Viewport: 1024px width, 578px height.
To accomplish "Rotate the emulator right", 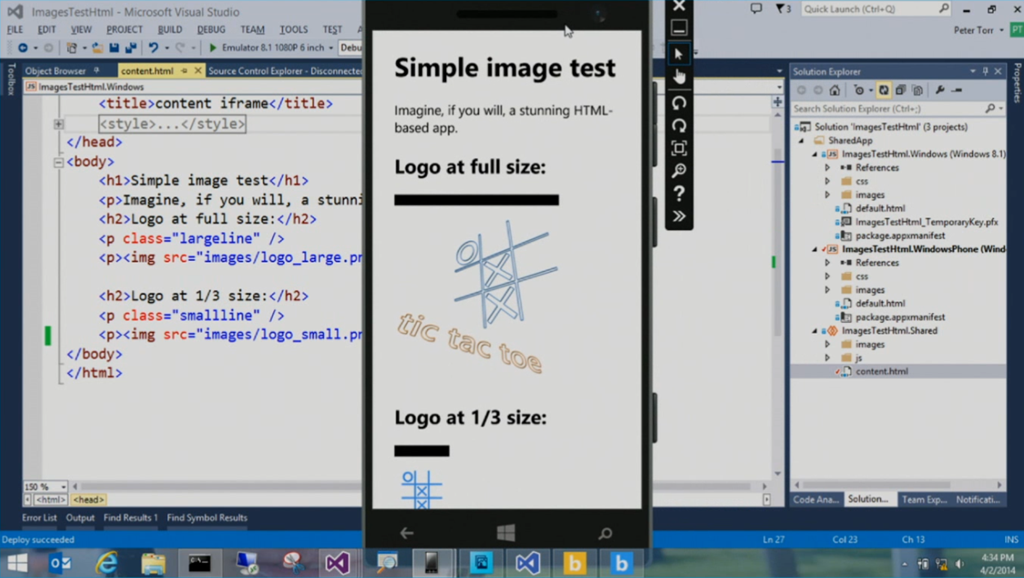I will [679, 125].
